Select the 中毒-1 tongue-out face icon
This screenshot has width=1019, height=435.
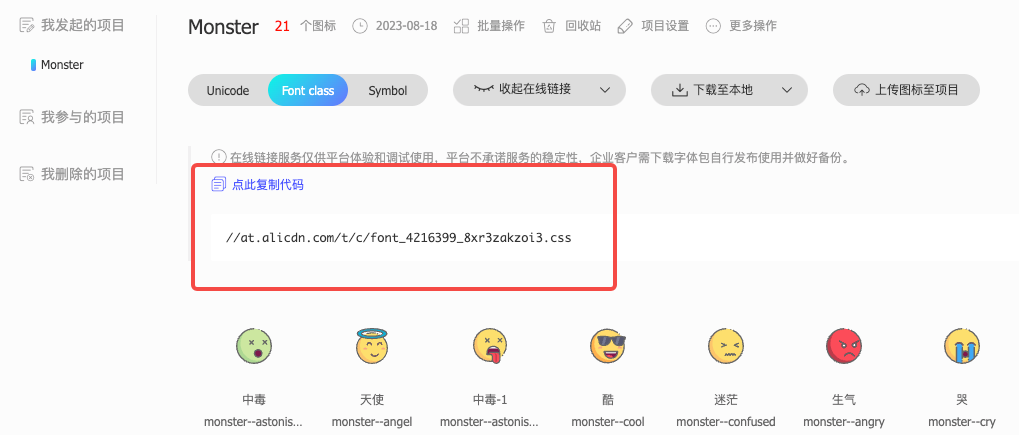pos(489,346)
